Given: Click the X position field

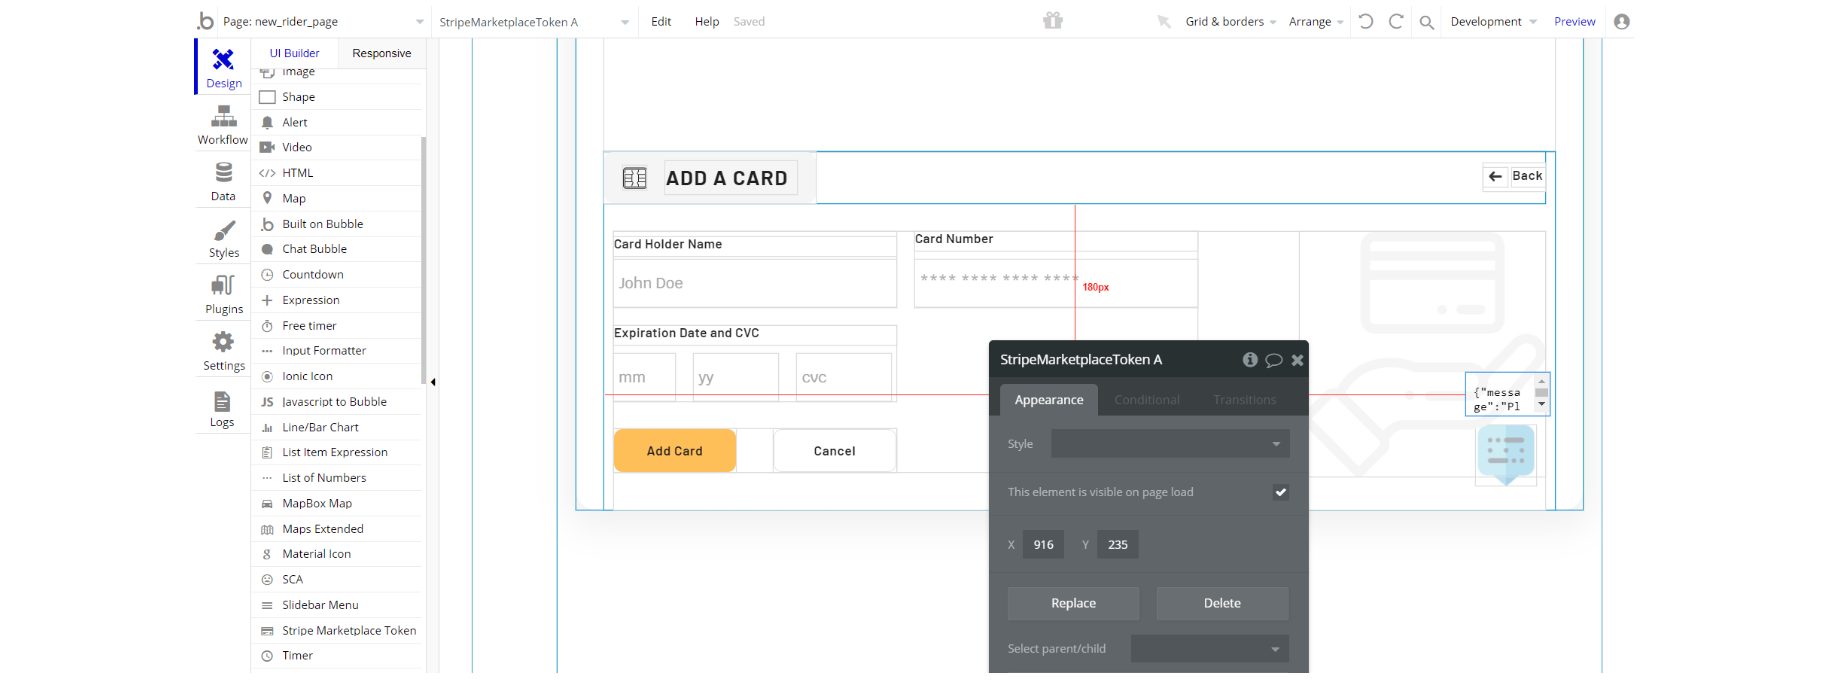Looking at the screenshot, I should (x=1043, y=545).
